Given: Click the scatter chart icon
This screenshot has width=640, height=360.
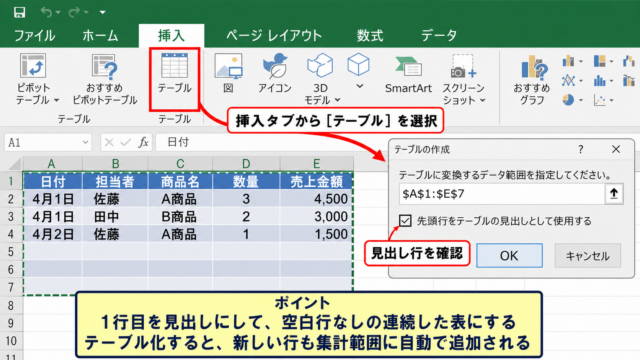Looking at the screenshot, I should 600,100.
